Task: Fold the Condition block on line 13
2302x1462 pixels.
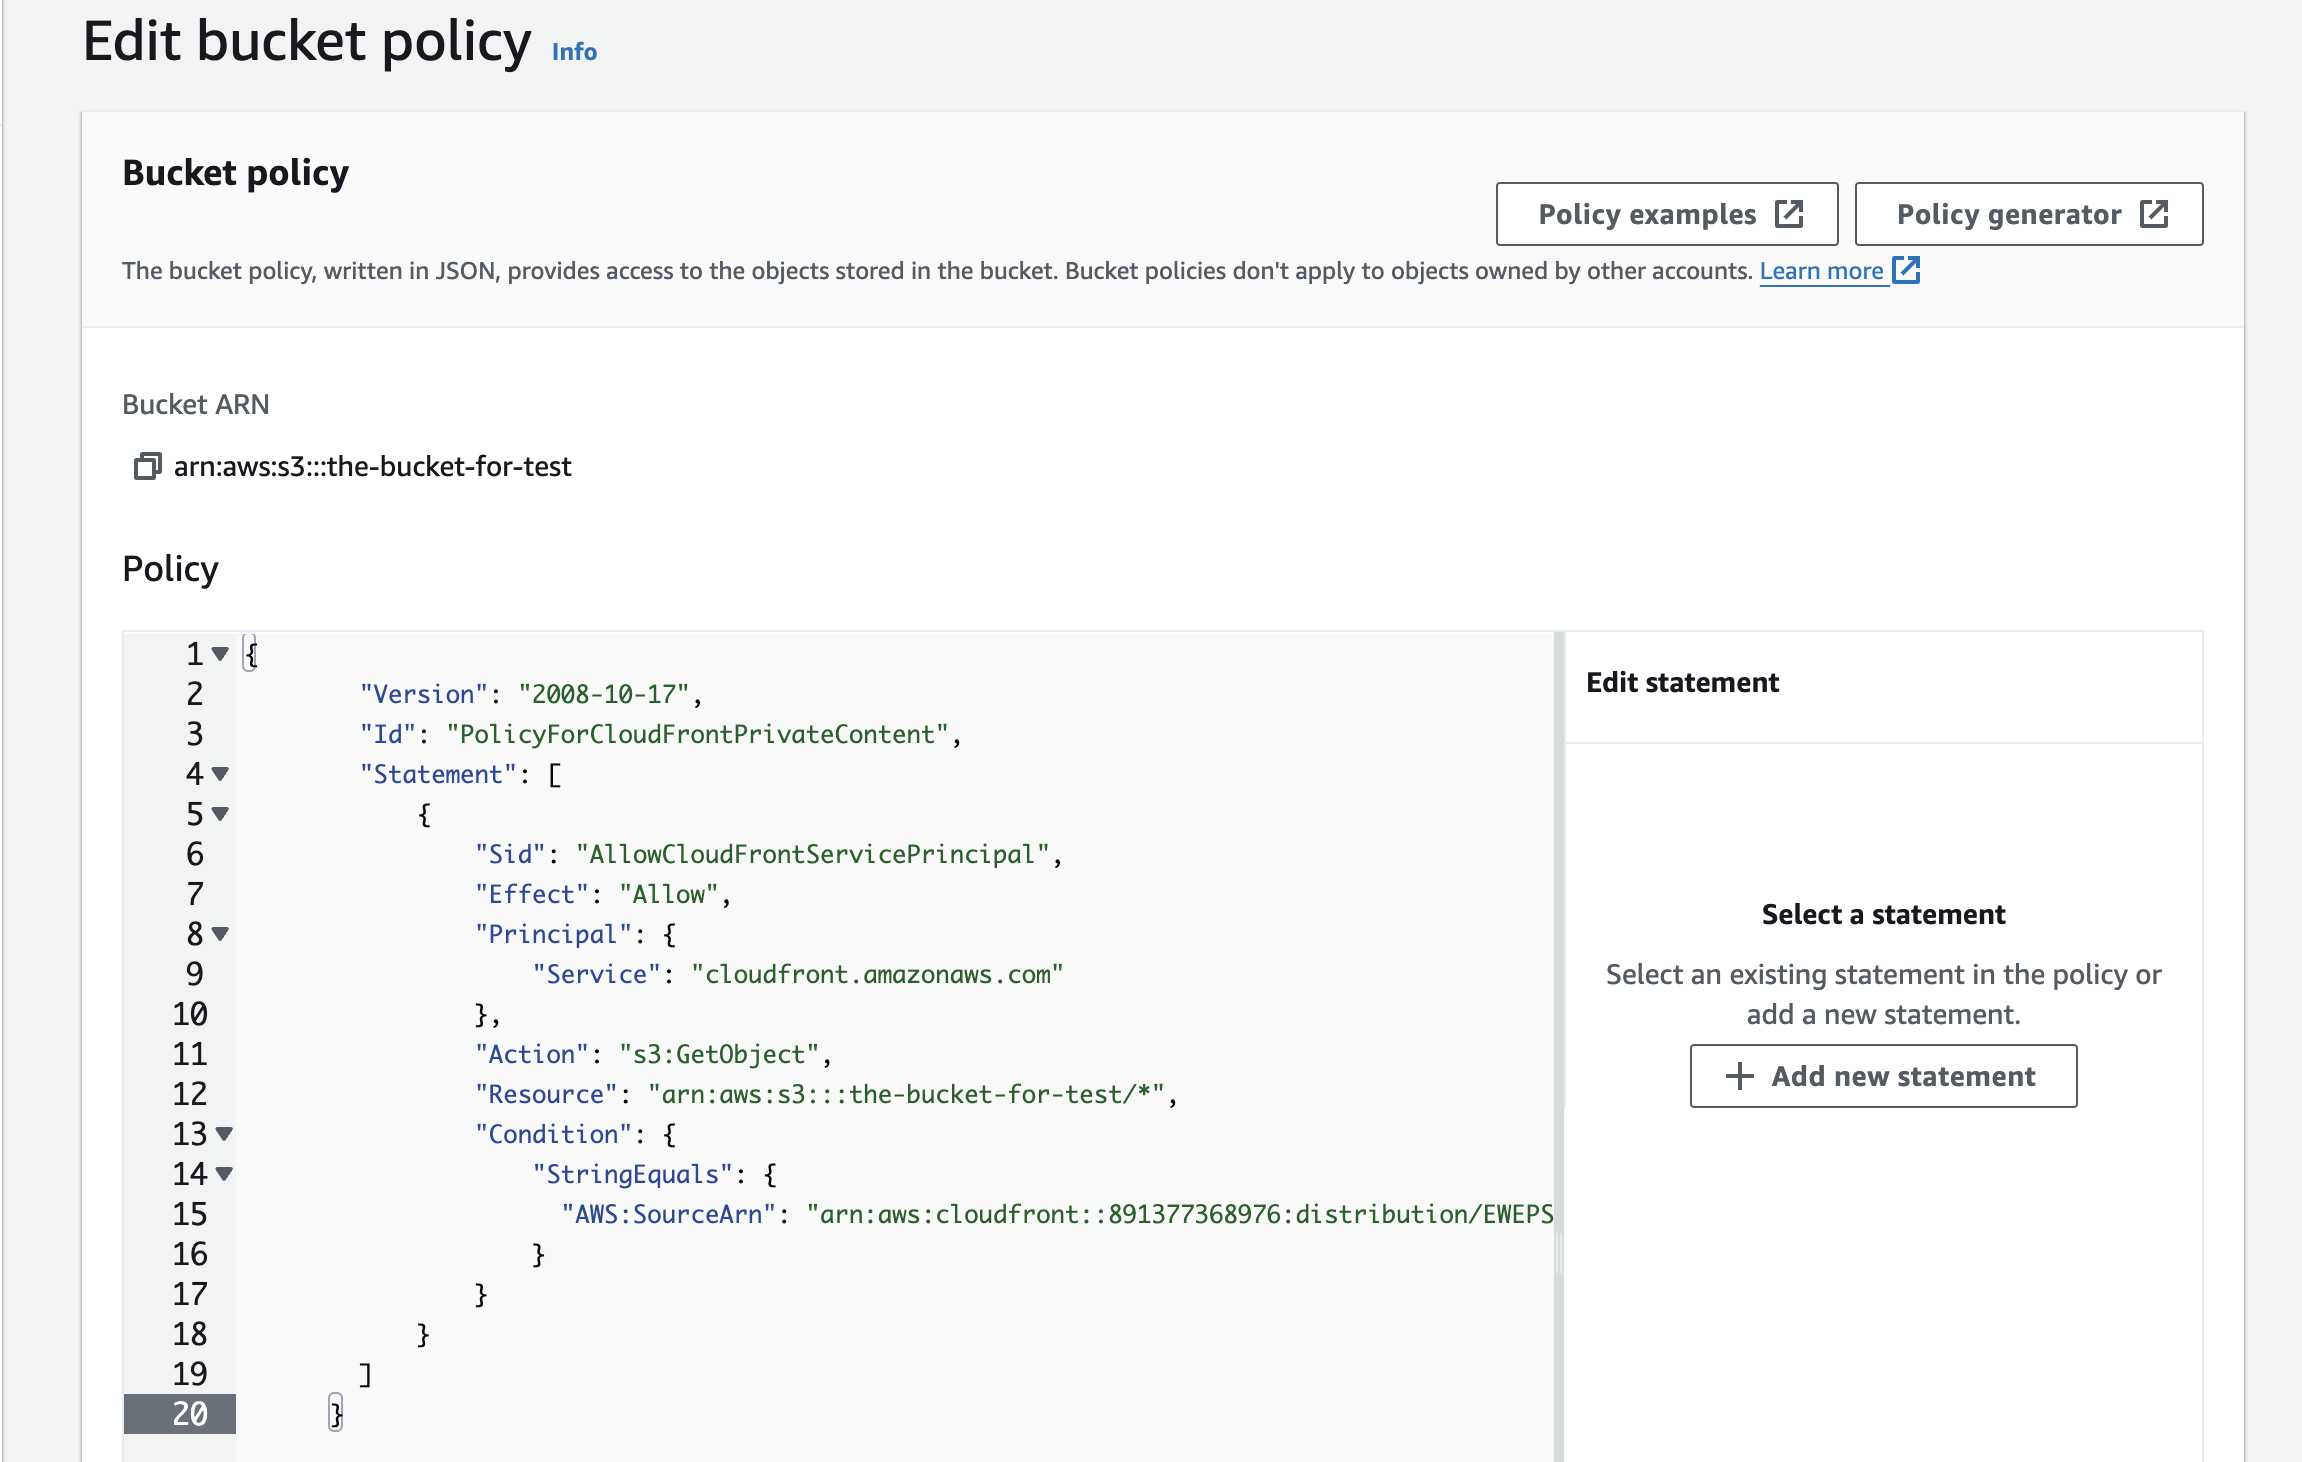Action: [x=225, y=1134]
